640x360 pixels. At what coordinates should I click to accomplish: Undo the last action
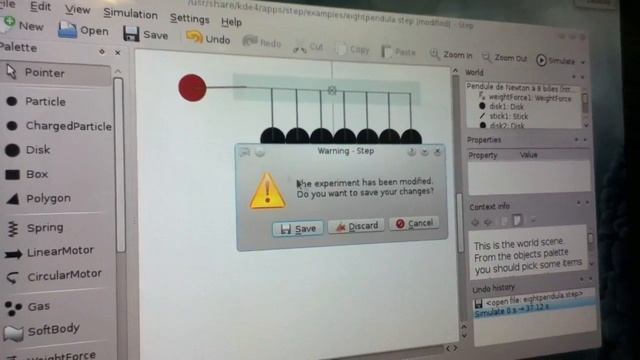[208, 39]
